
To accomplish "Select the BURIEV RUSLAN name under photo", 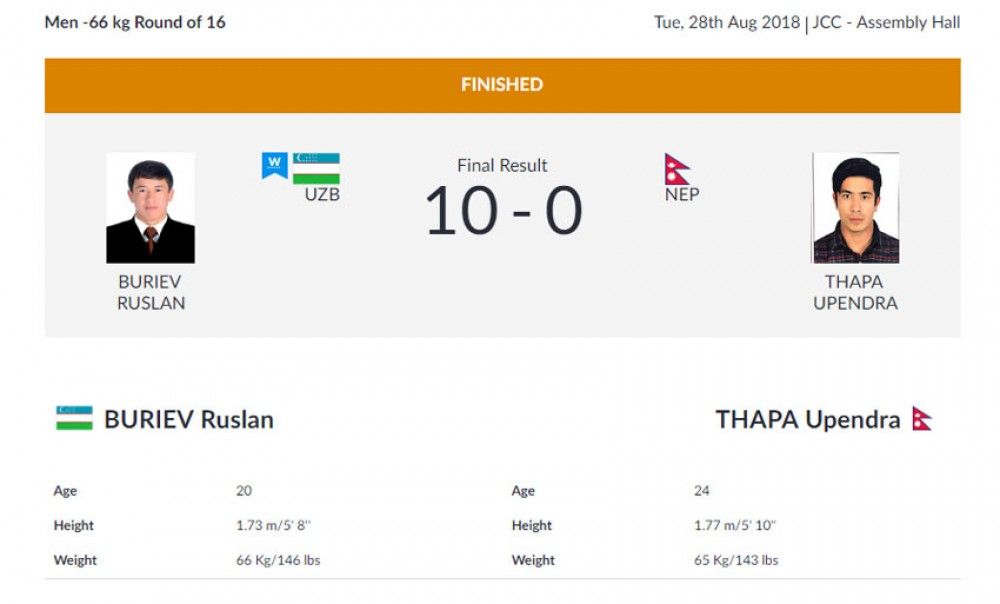I will tap(150, 292).
